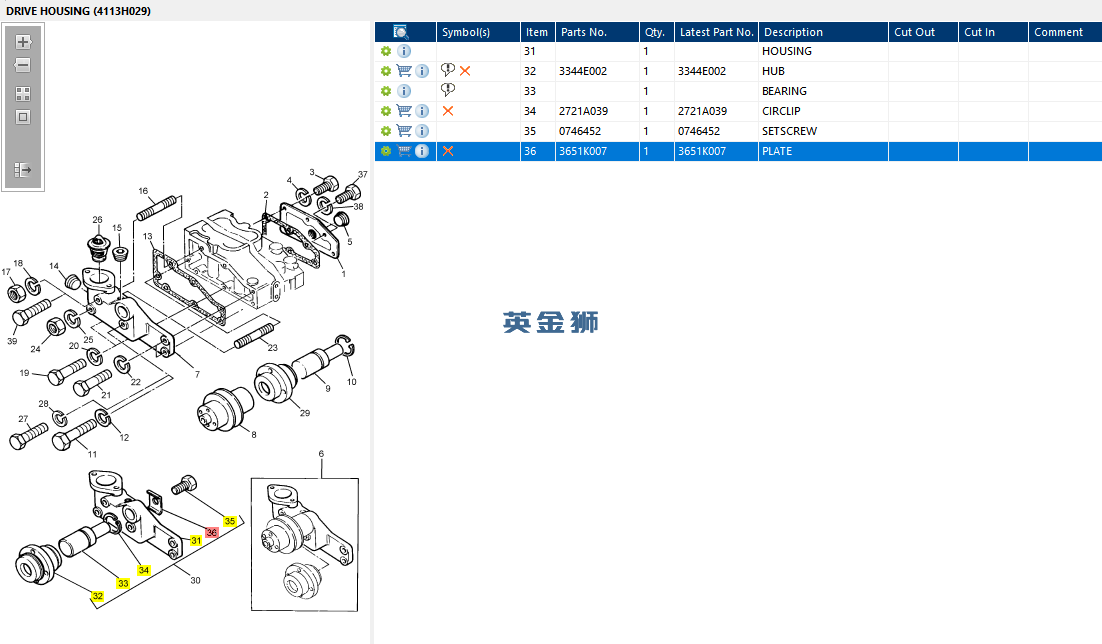Click the Comment column header
1102x644 pixels.
coord(1065,32)
